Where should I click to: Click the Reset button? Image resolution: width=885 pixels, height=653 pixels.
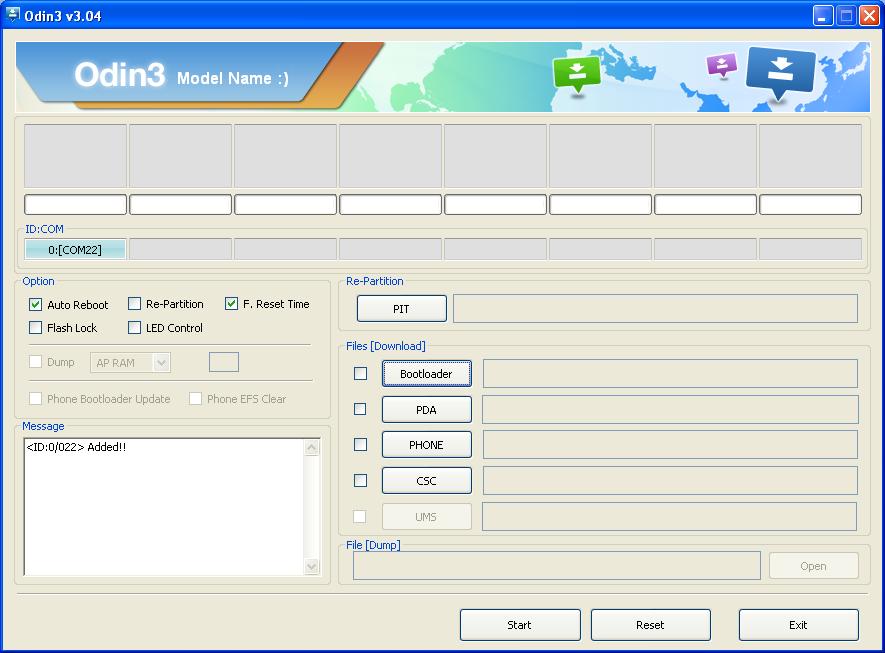650,625
